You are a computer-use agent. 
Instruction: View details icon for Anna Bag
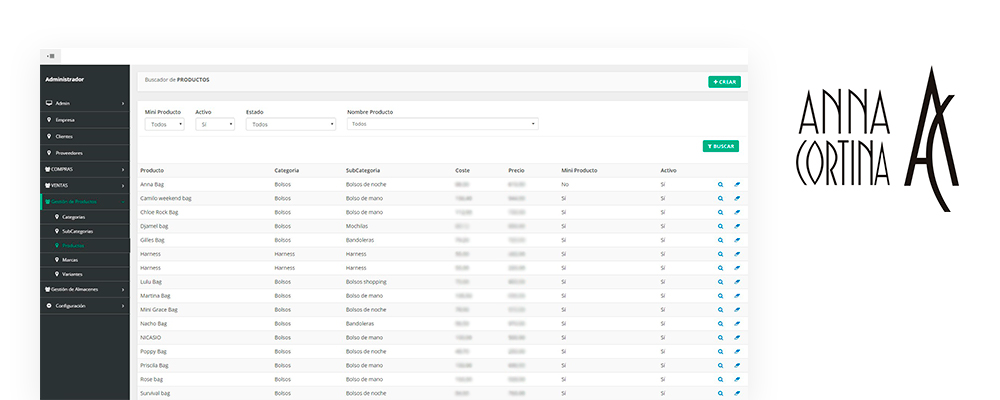pos(720,185)
